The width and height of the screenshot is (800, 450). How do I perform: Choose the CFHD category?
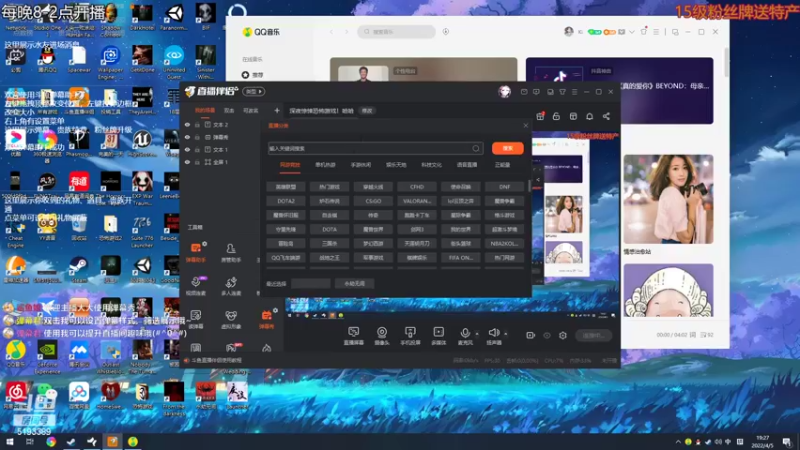(x=417, y=187)
